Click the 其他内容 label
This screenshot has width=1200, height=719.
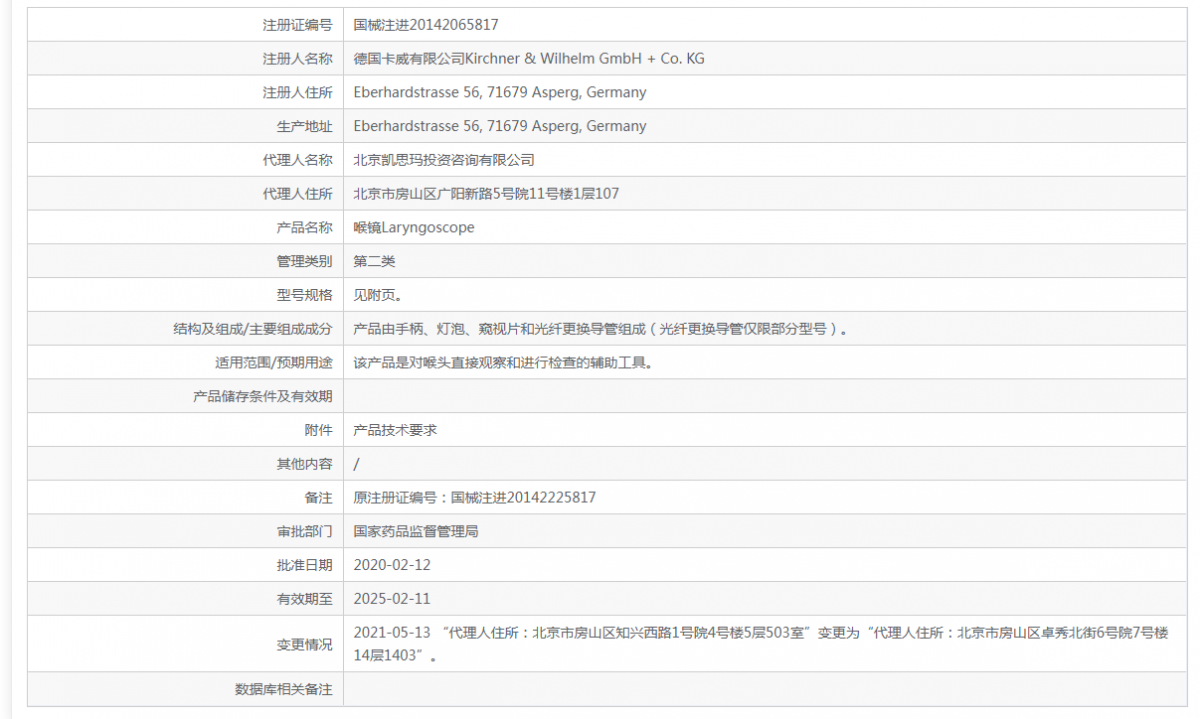[x=305, y=464]
